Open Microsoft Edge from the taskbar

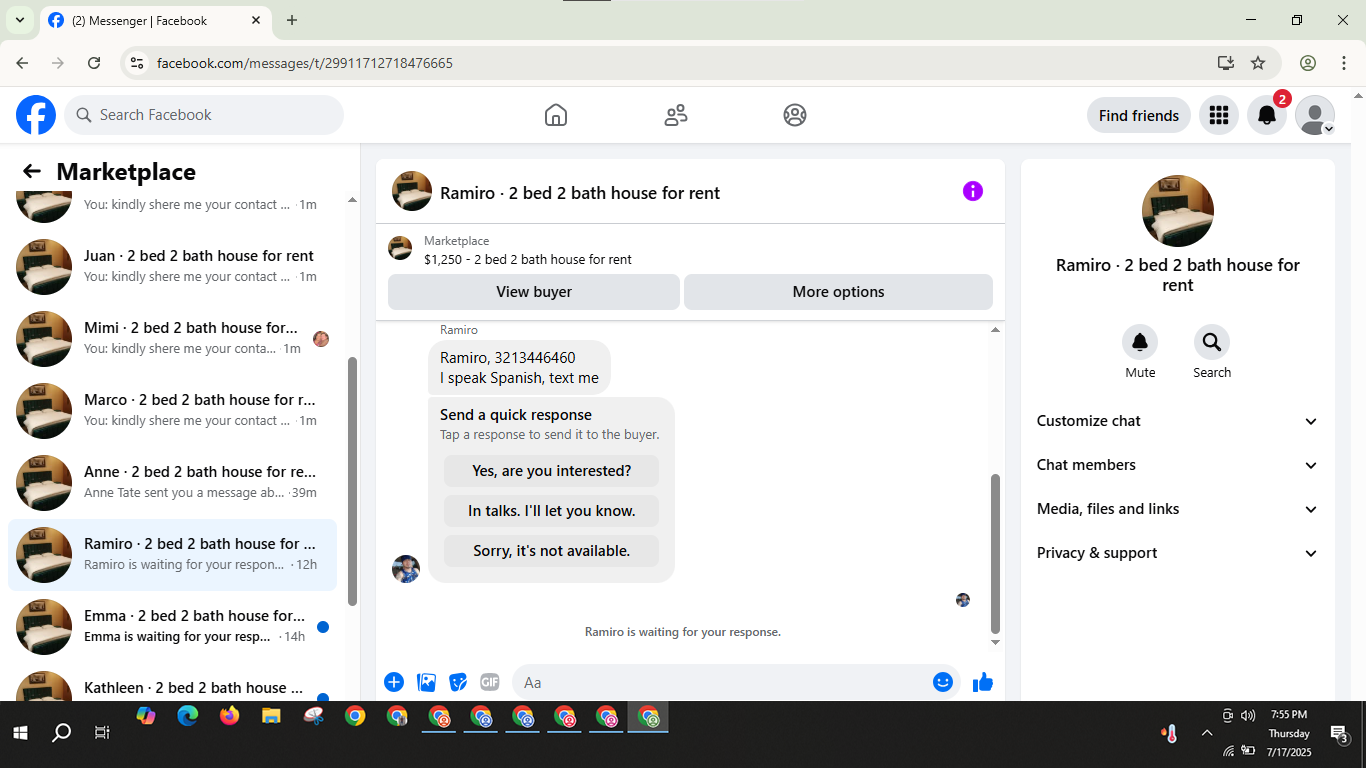point(188,716)
